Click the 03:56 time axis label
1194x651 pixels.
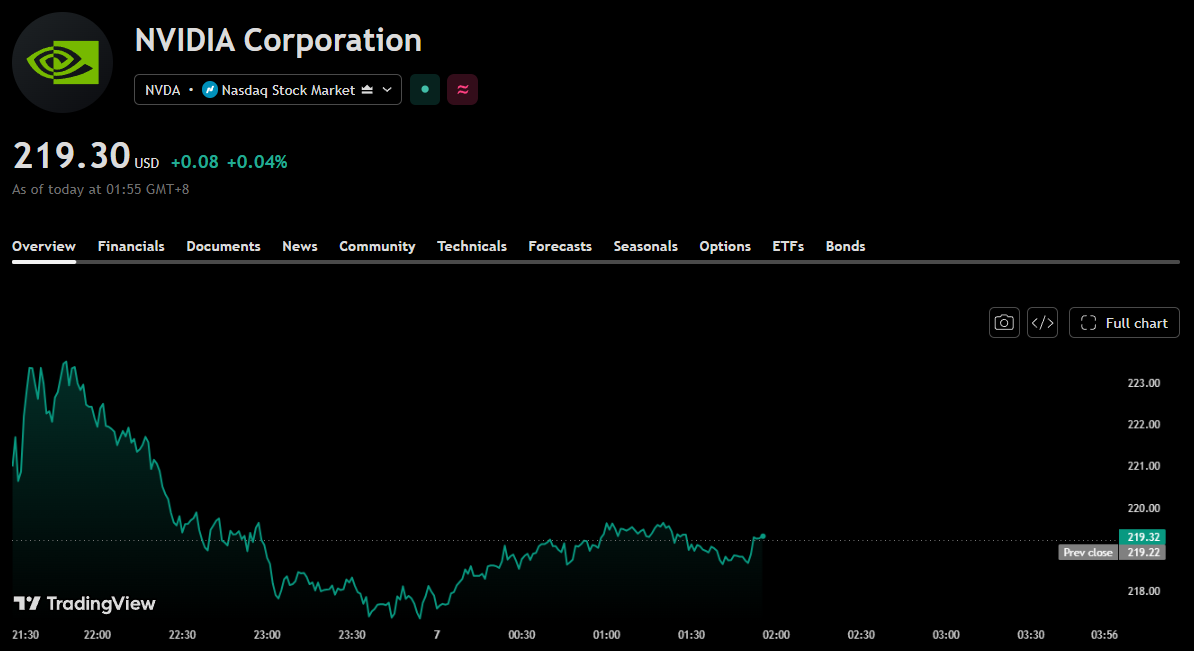1104,634
